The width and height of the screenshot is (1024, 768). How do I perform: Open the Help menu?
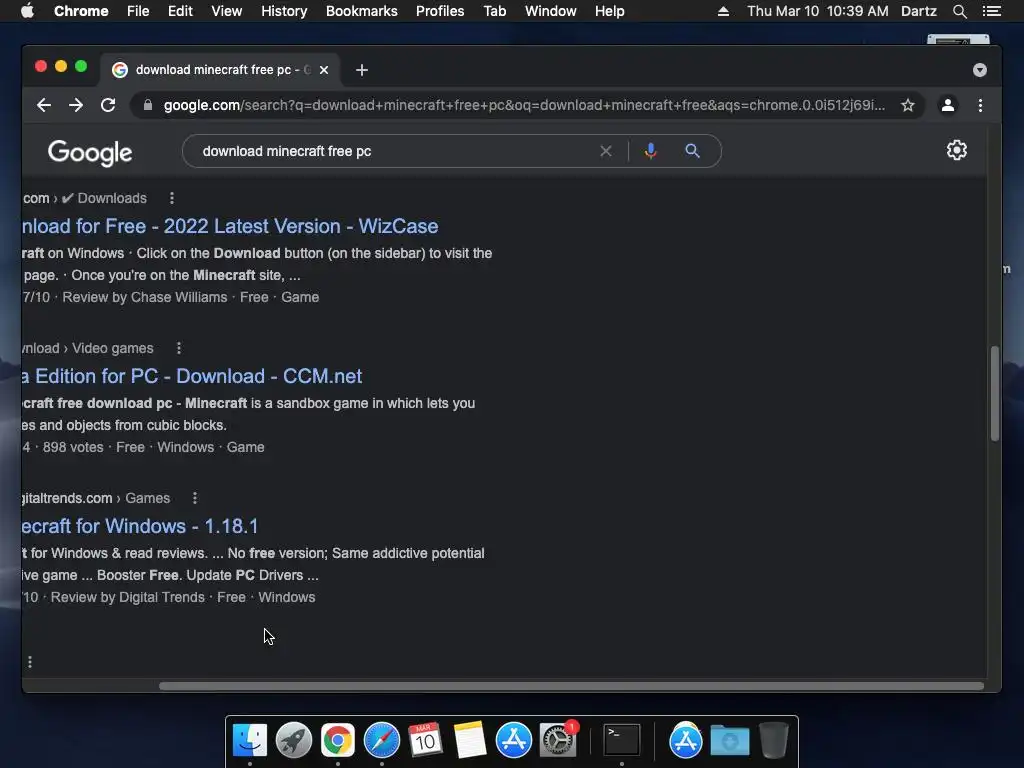[609, 11]
